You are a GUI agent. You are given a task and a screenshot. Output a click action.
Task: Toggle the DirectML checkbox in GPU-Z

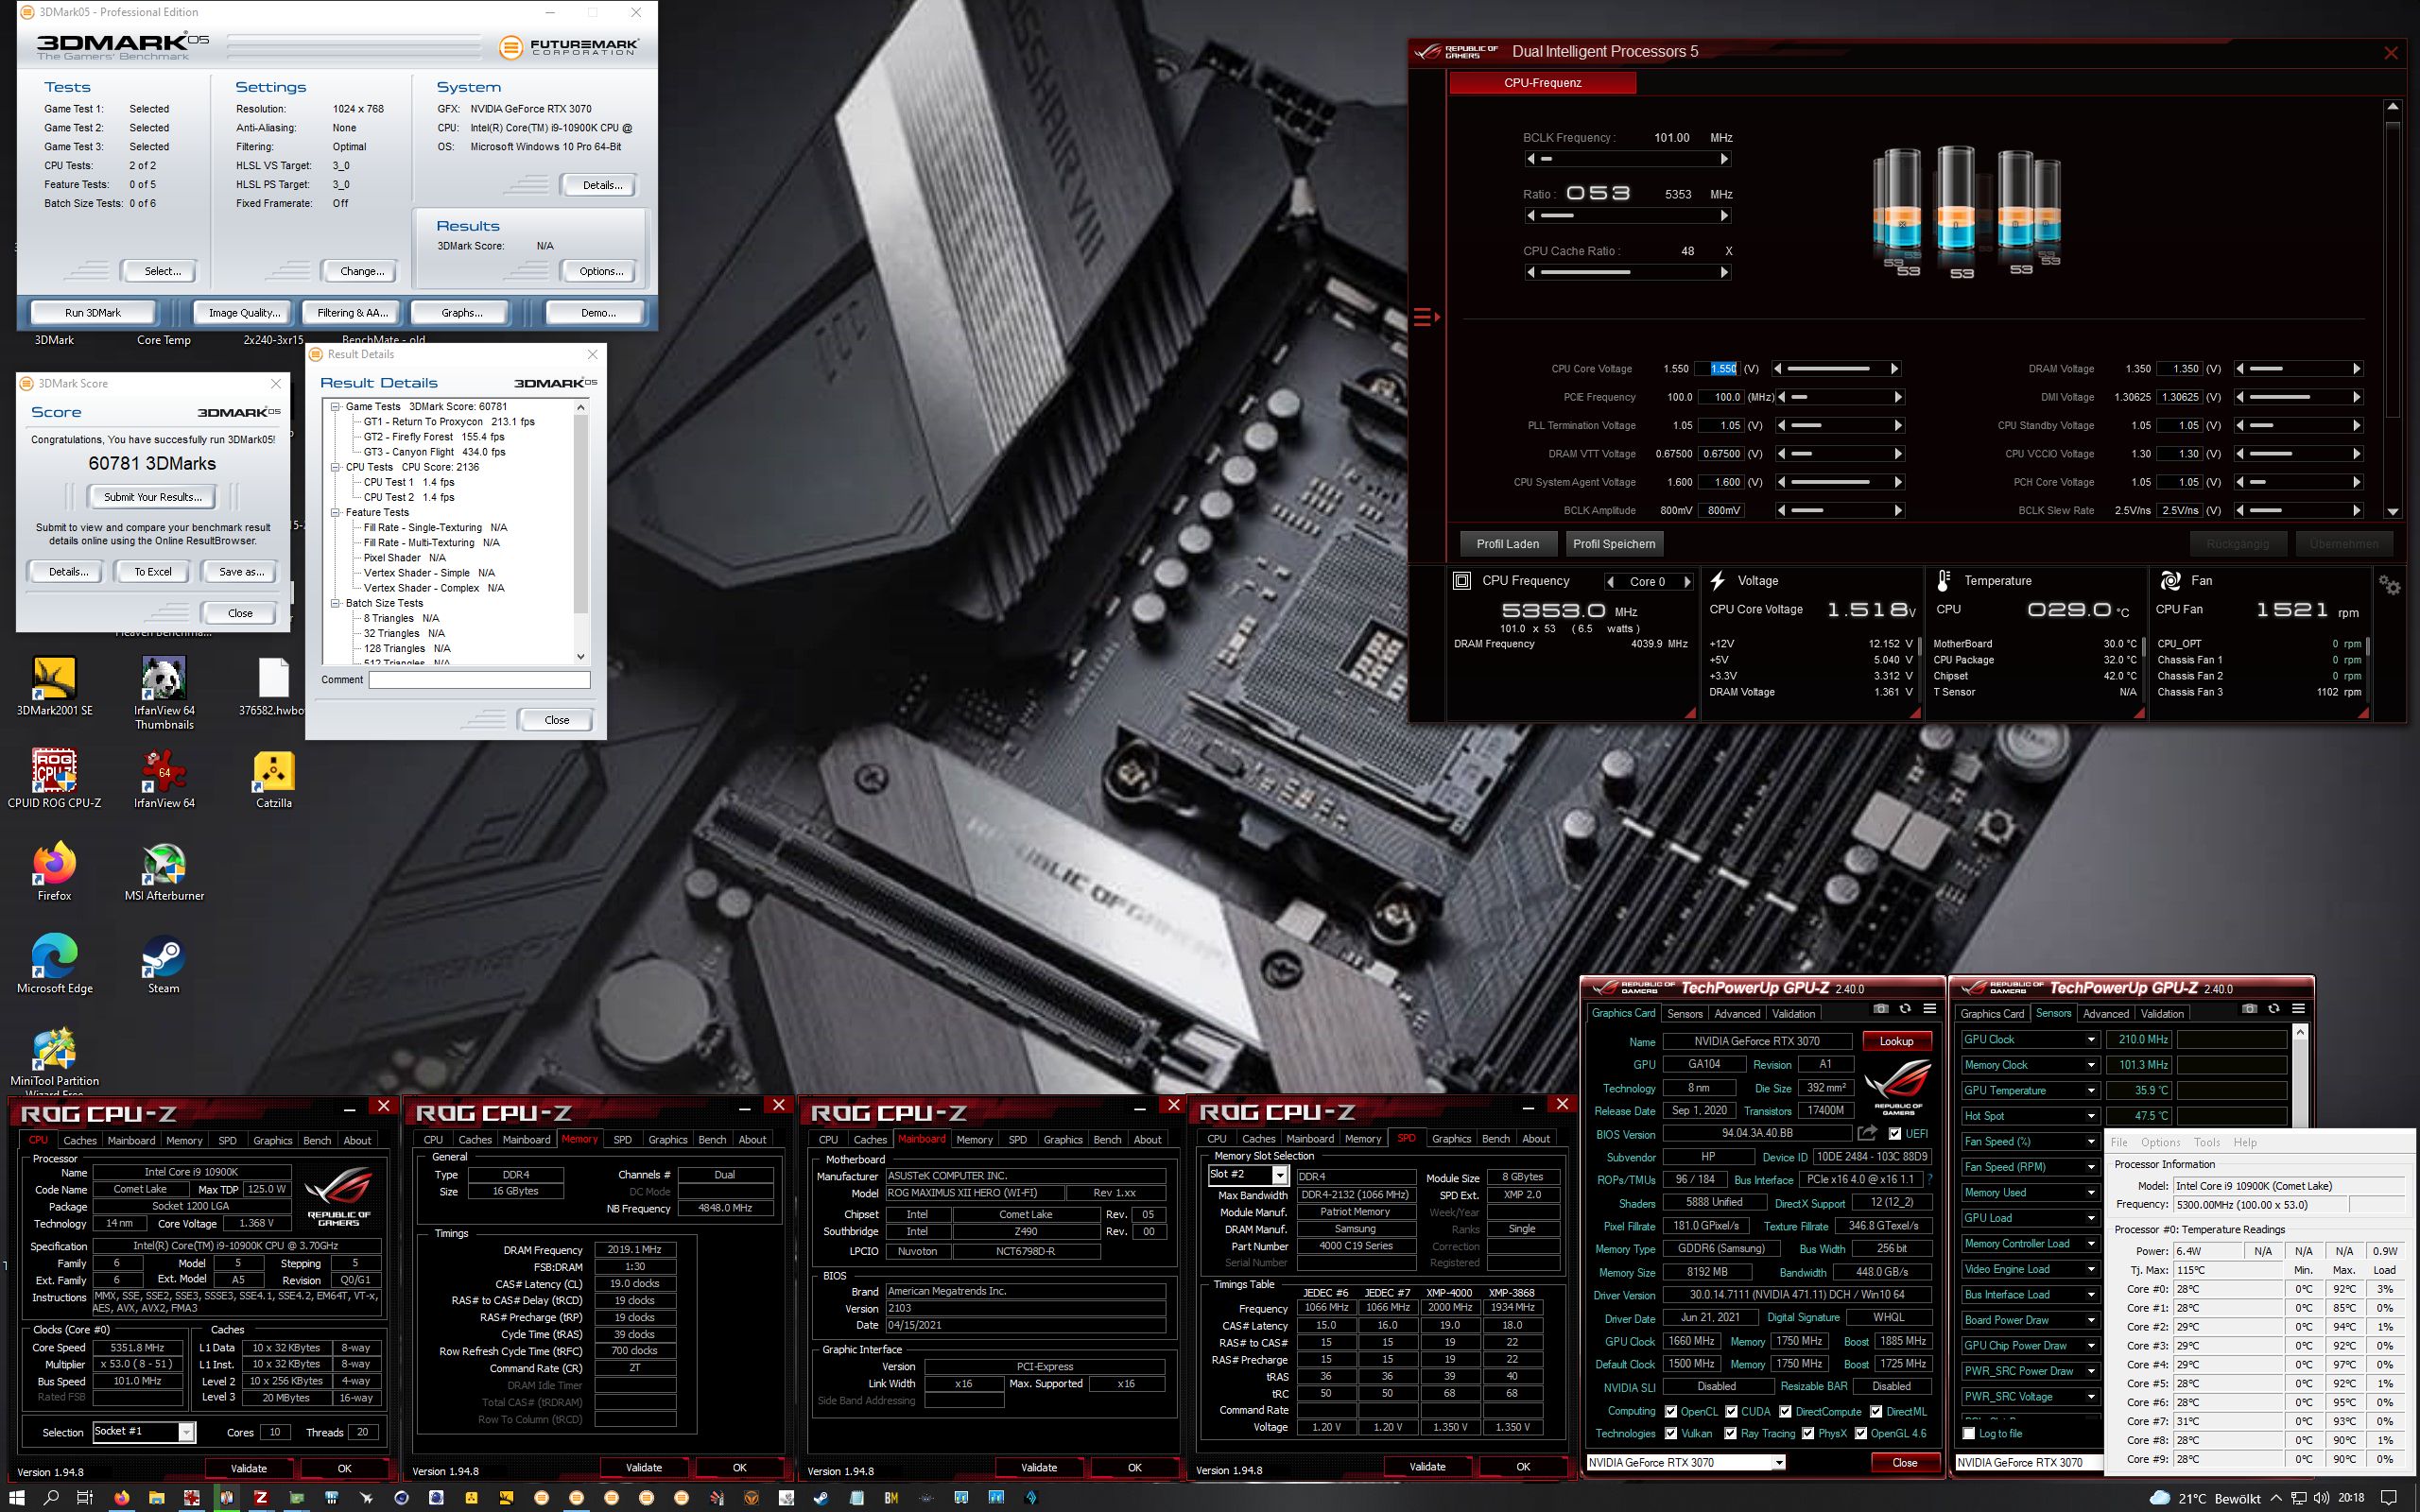pyautogui.click(x=1875, y=1412)
